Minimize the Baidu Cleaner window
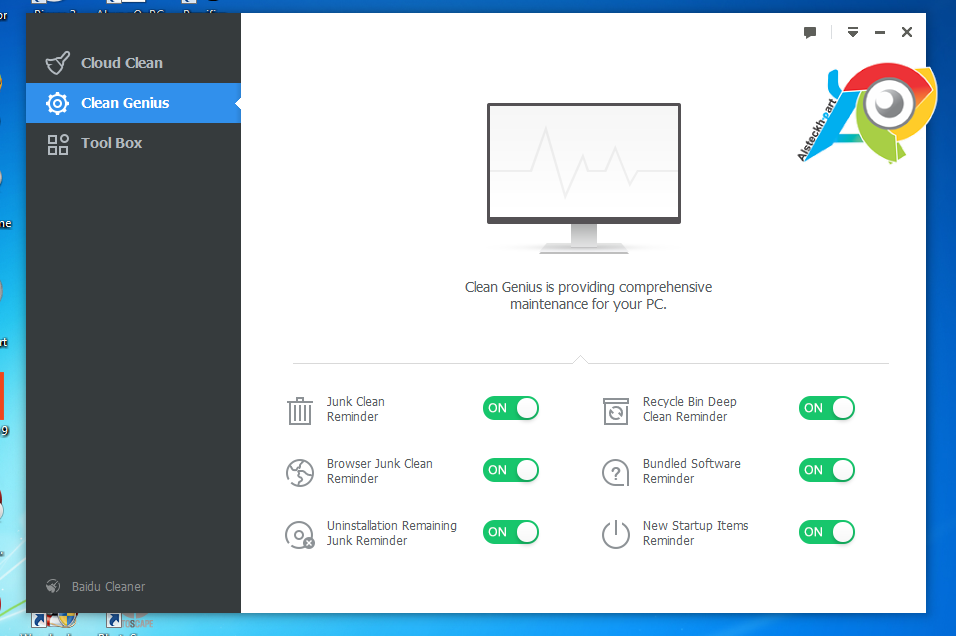 pyautogui.click(x=880, y=32)
